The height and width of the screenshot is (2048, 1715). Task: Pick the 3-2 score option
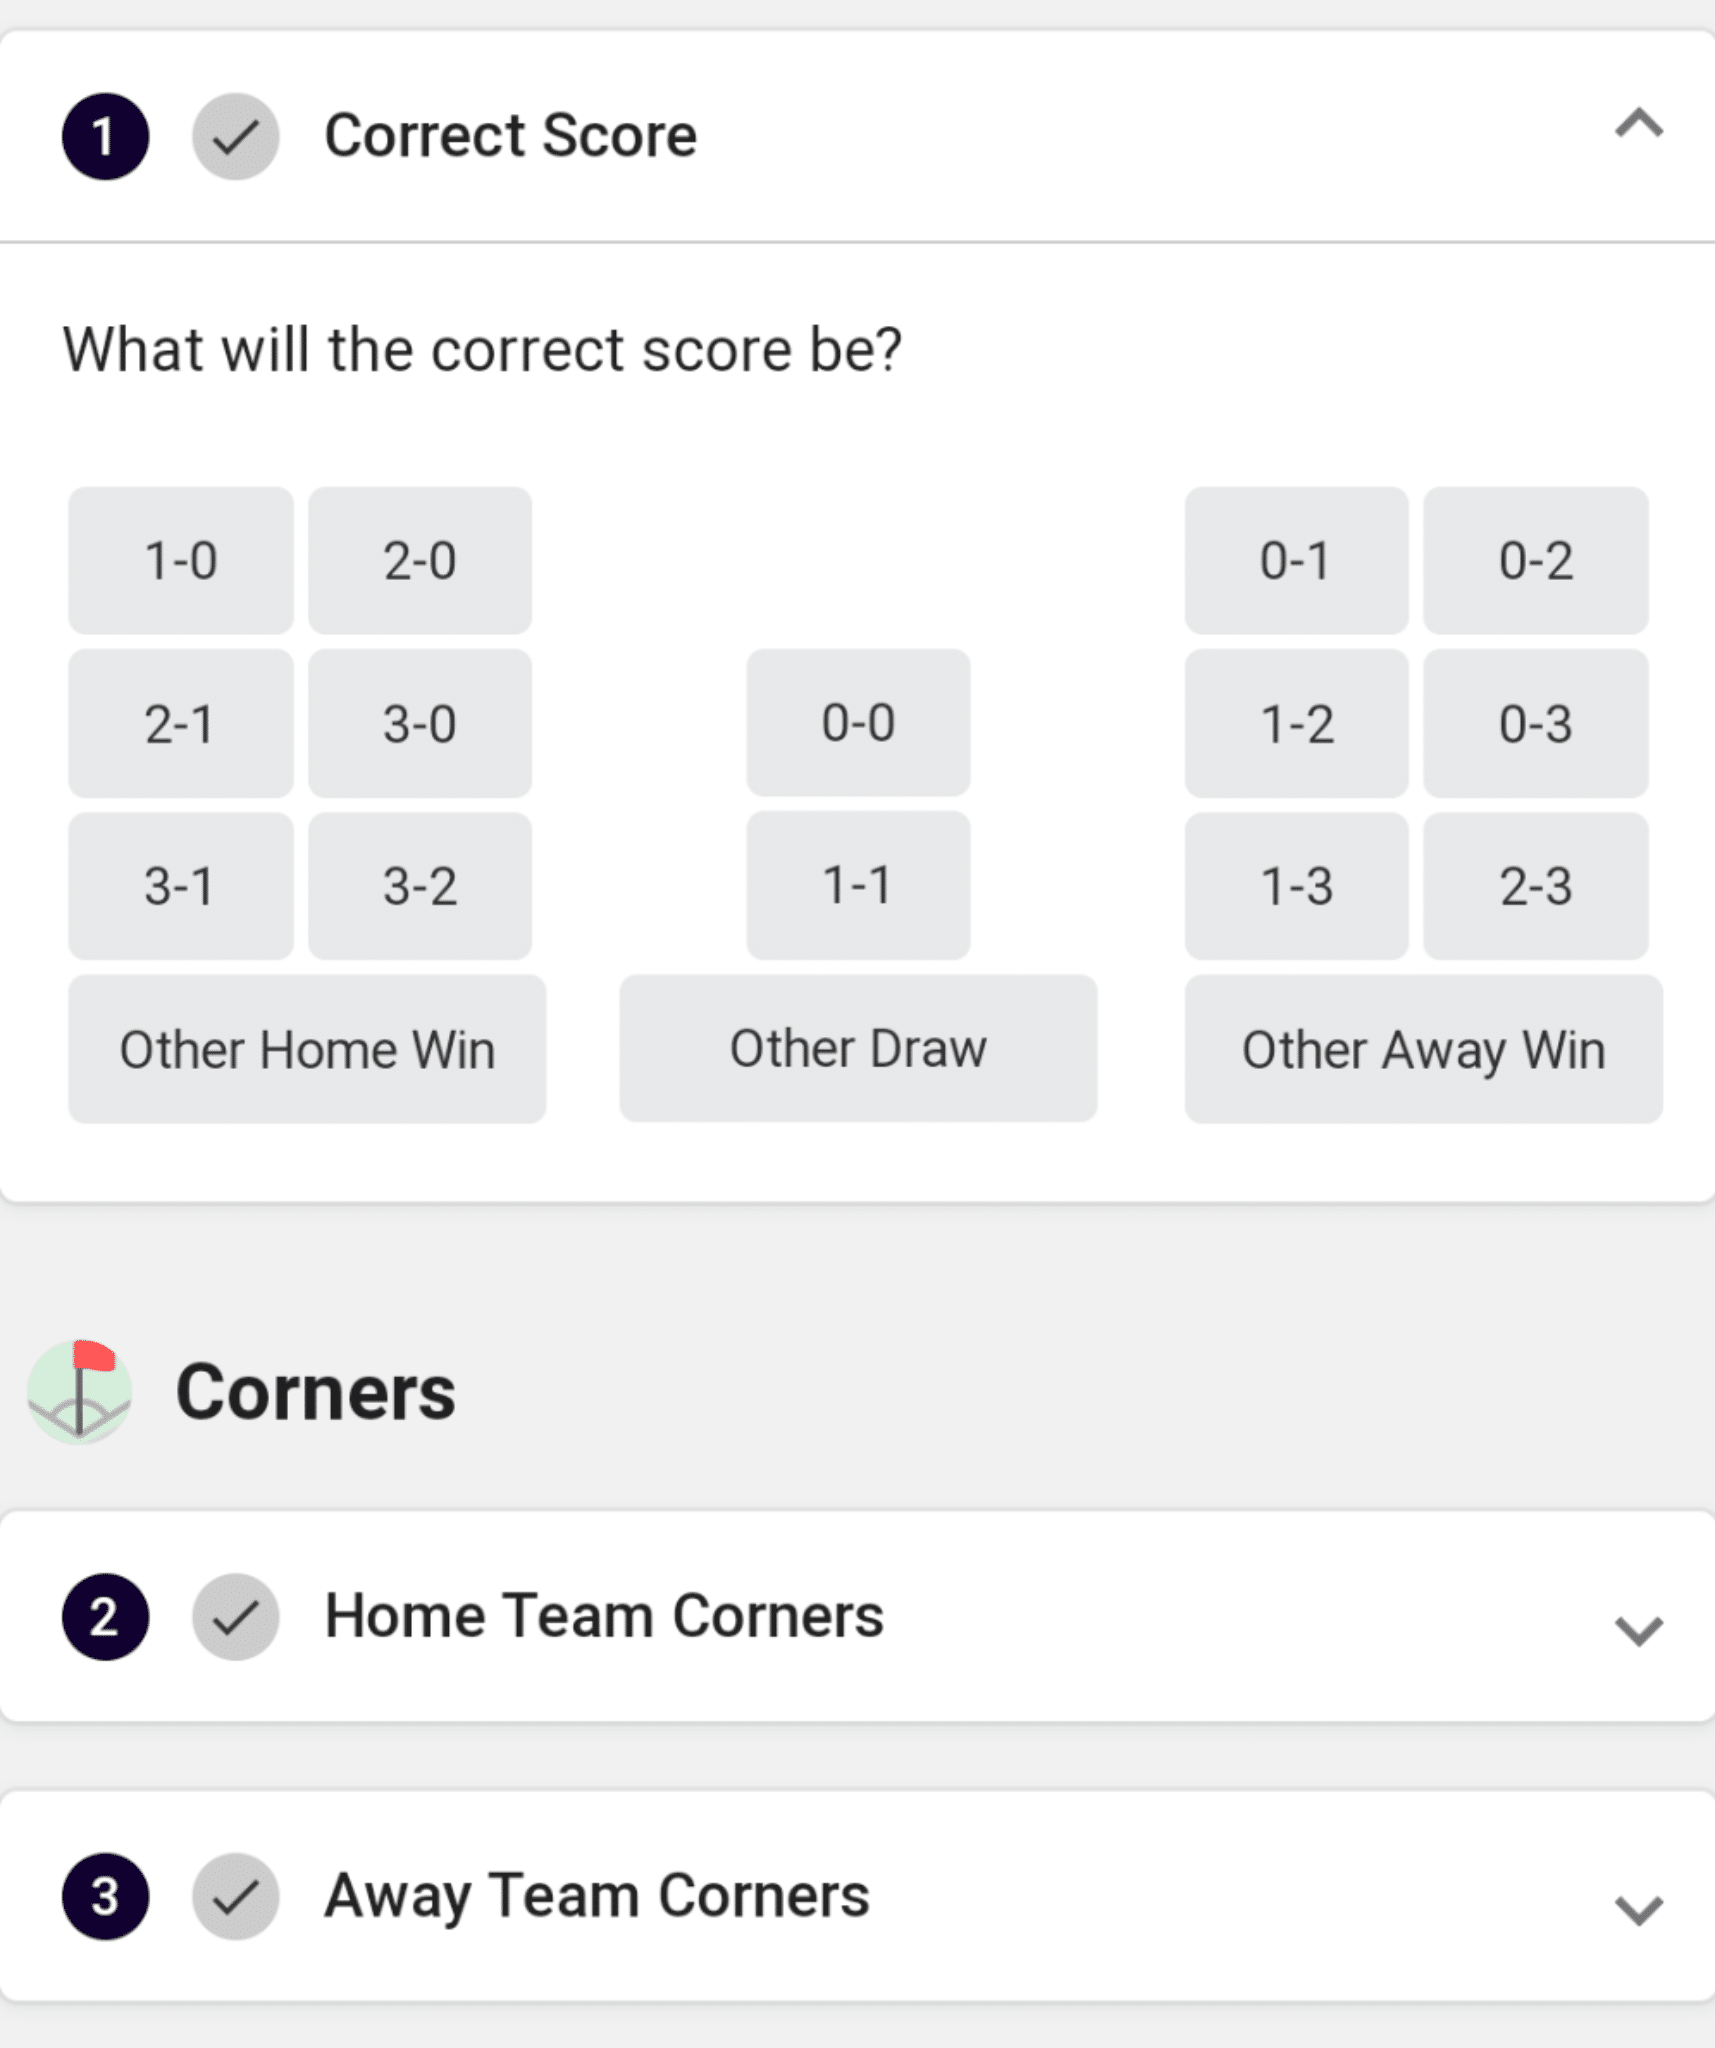pyautogui.click(x=420, y=886)
